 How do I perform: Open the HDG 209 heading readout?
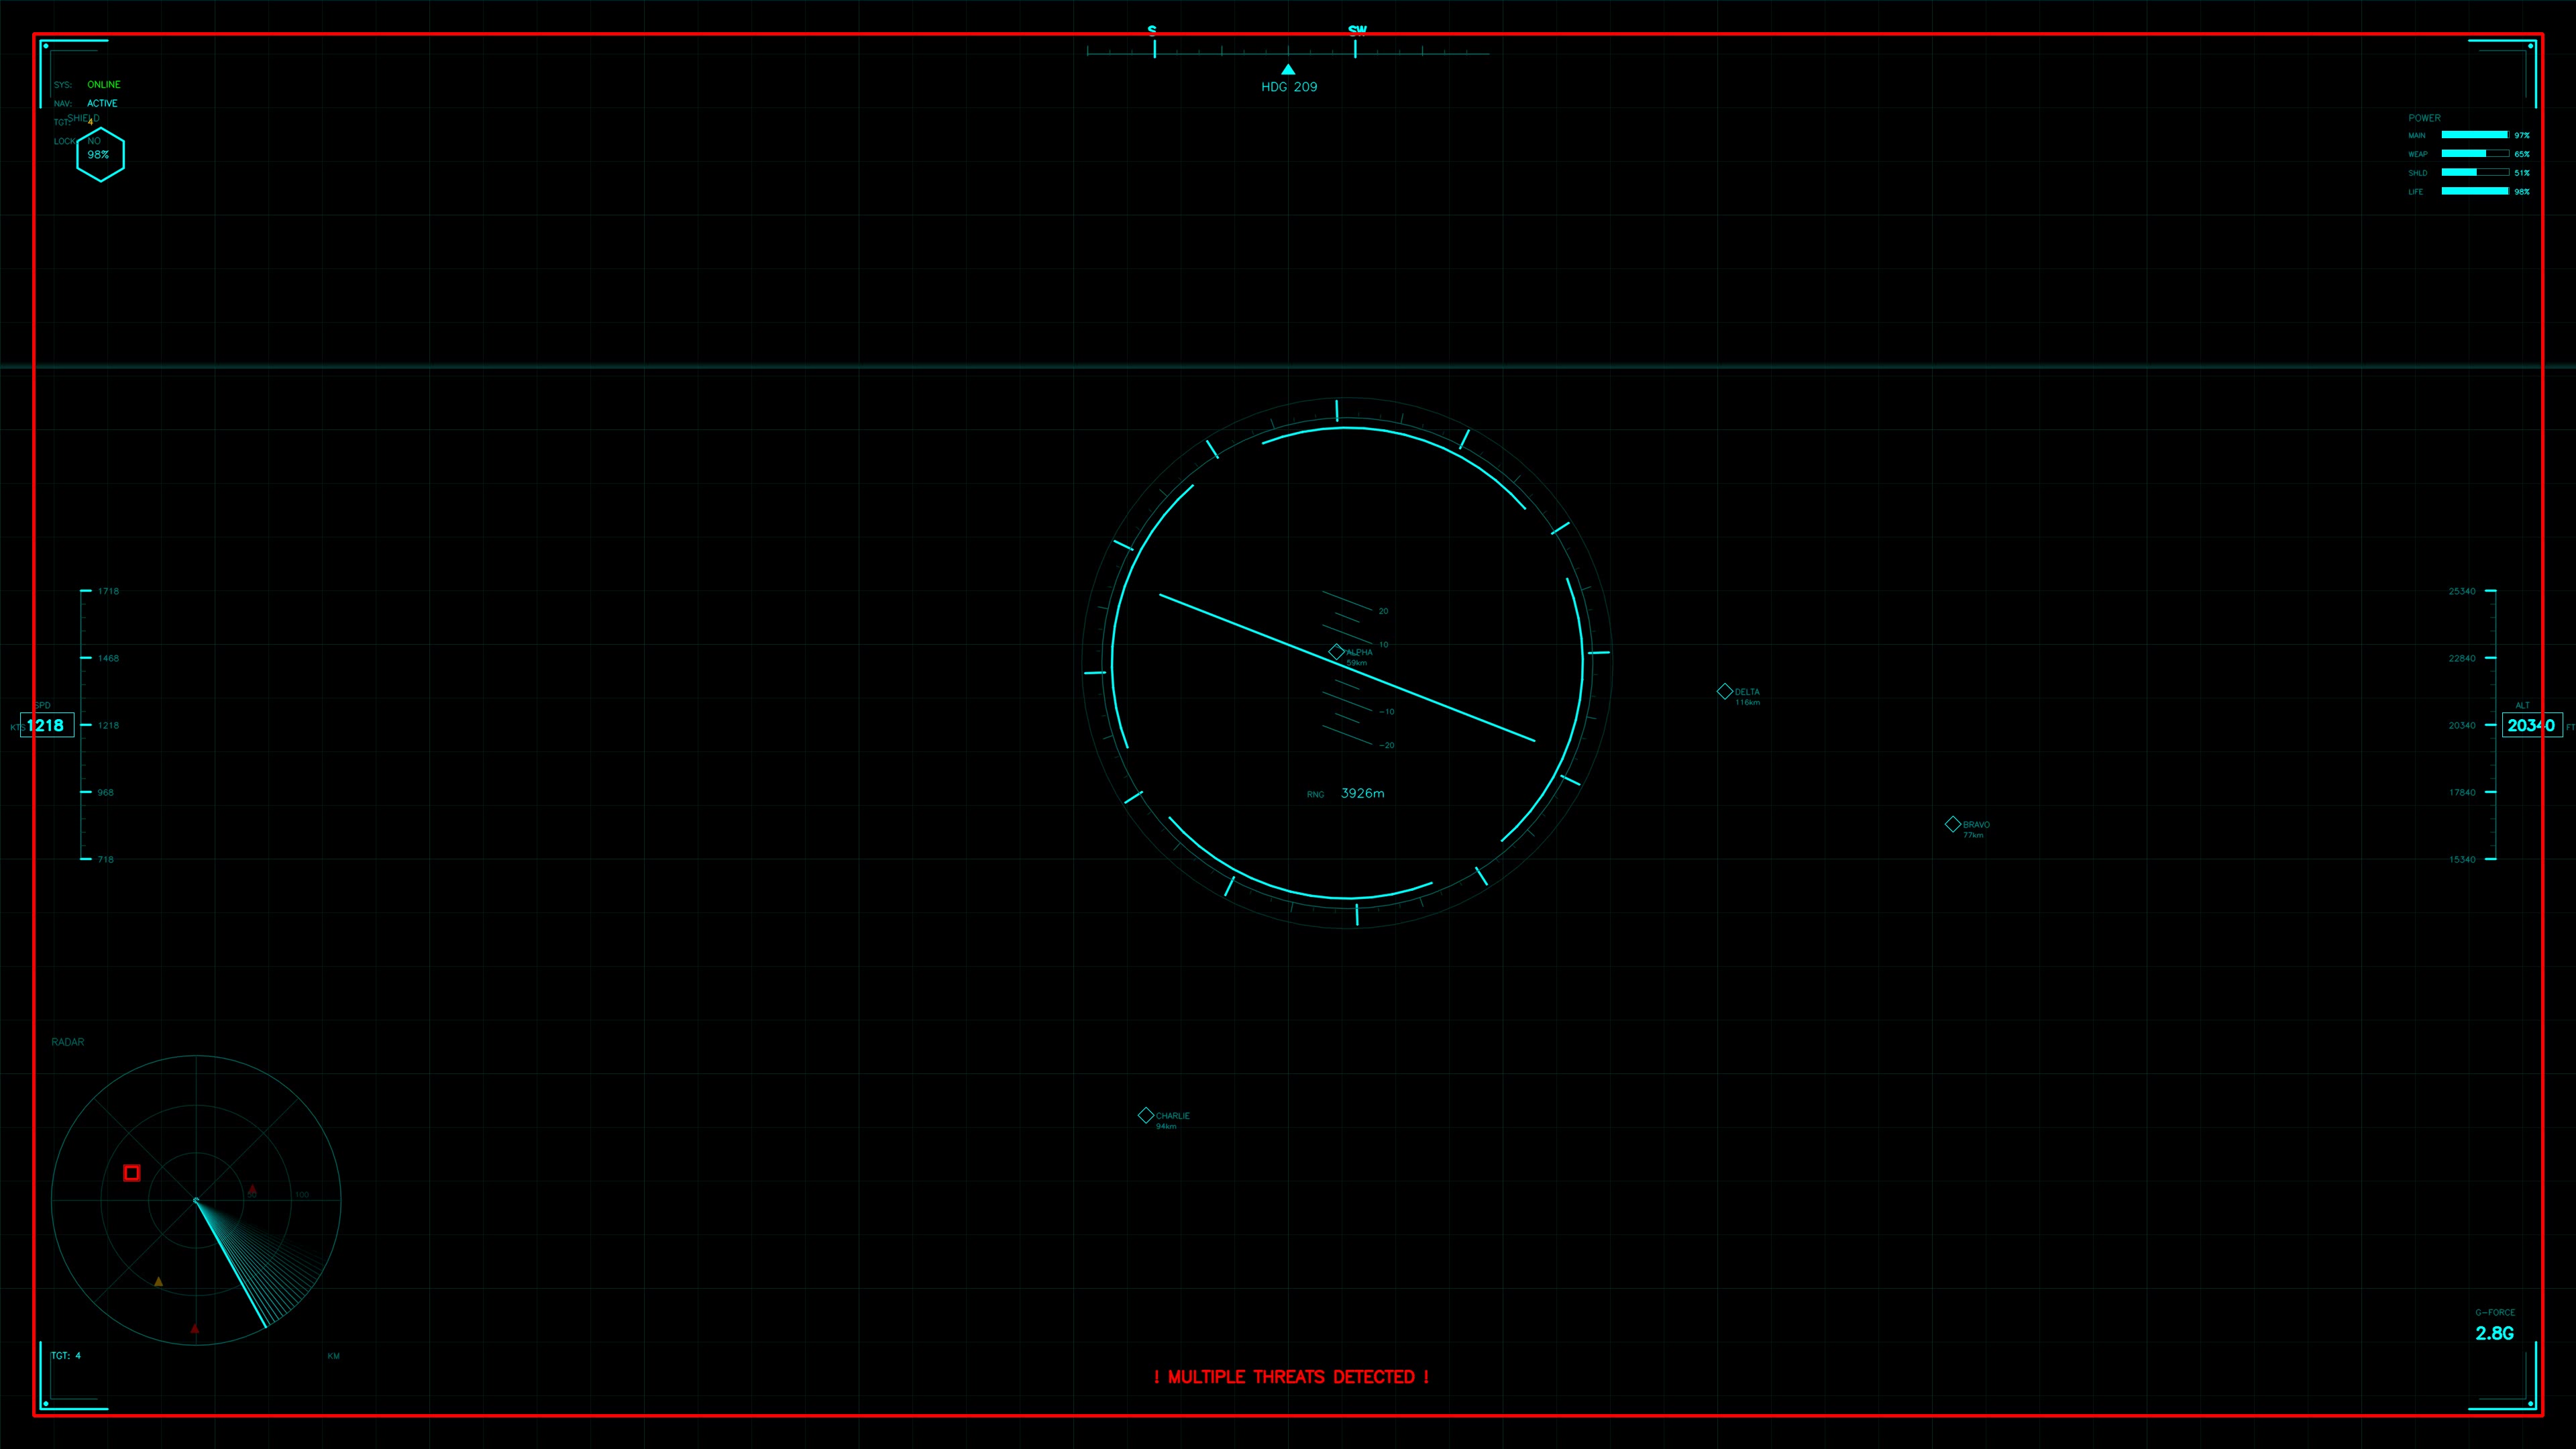1289,86
